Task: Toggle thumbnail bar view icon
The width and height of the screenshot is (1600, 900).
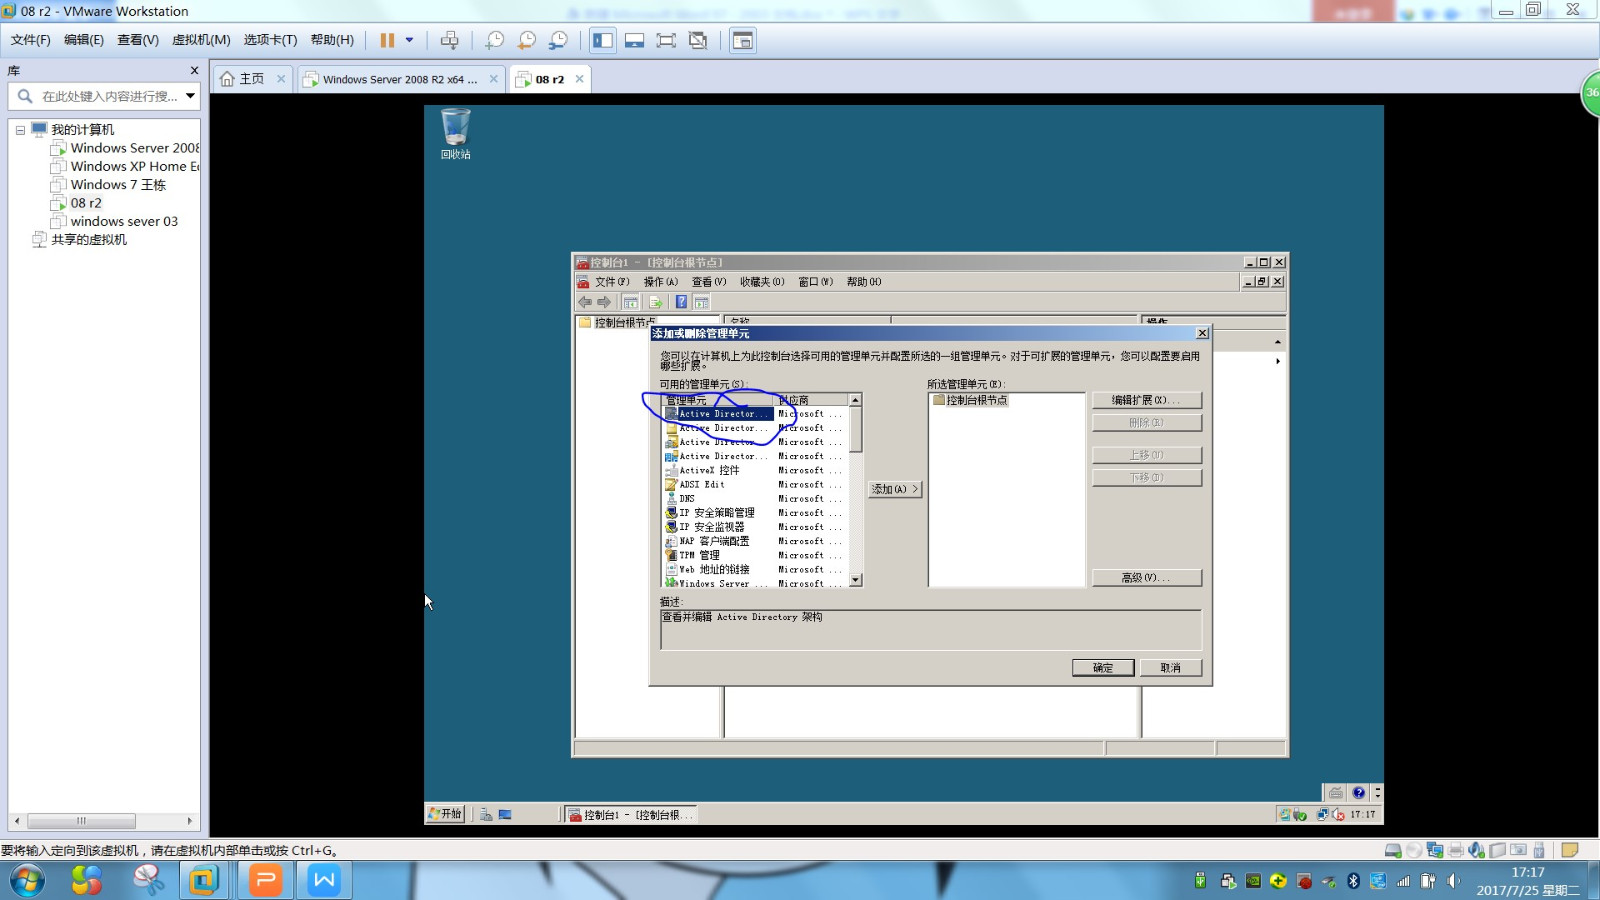Action: click(x=634, y=40)
